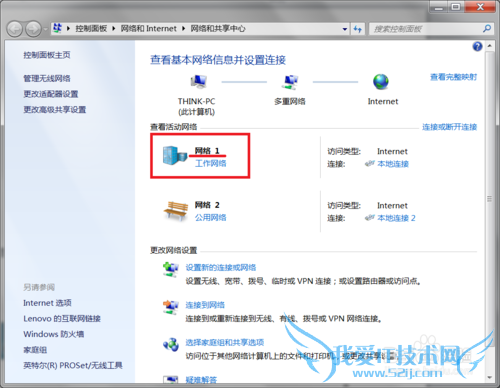Open the 查看完整映射 link
The height and width of the screenshot is (388, 500).
click(453, 77)
